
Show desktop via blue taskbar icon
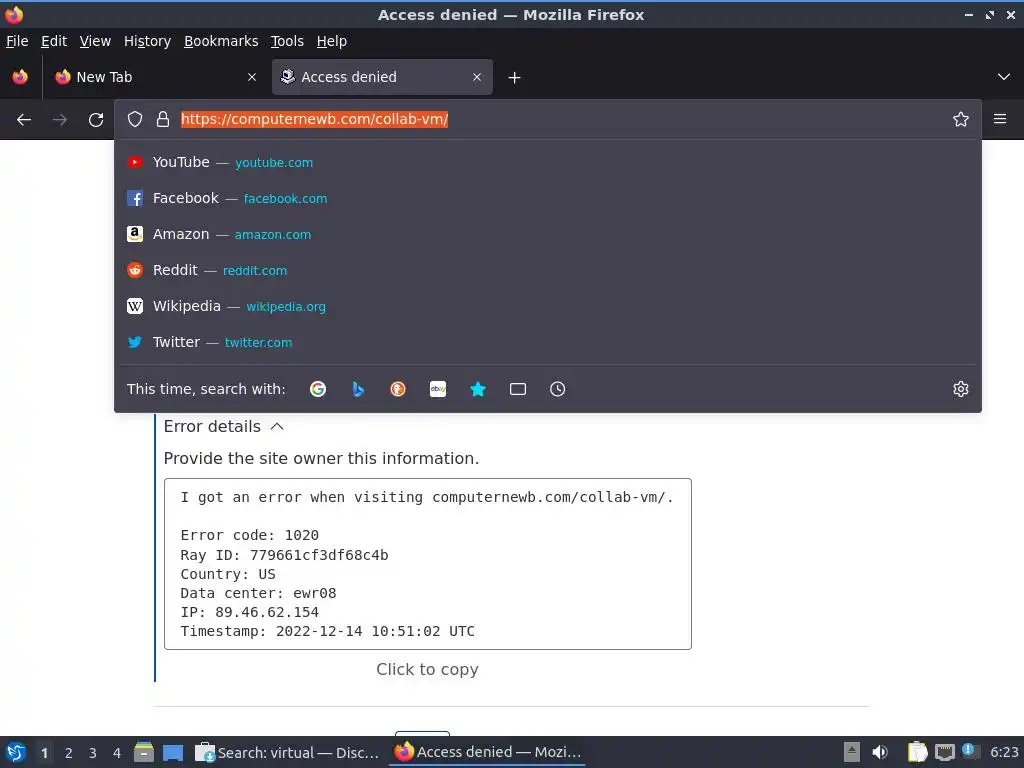pyautogui.click(x=173, y=752)
